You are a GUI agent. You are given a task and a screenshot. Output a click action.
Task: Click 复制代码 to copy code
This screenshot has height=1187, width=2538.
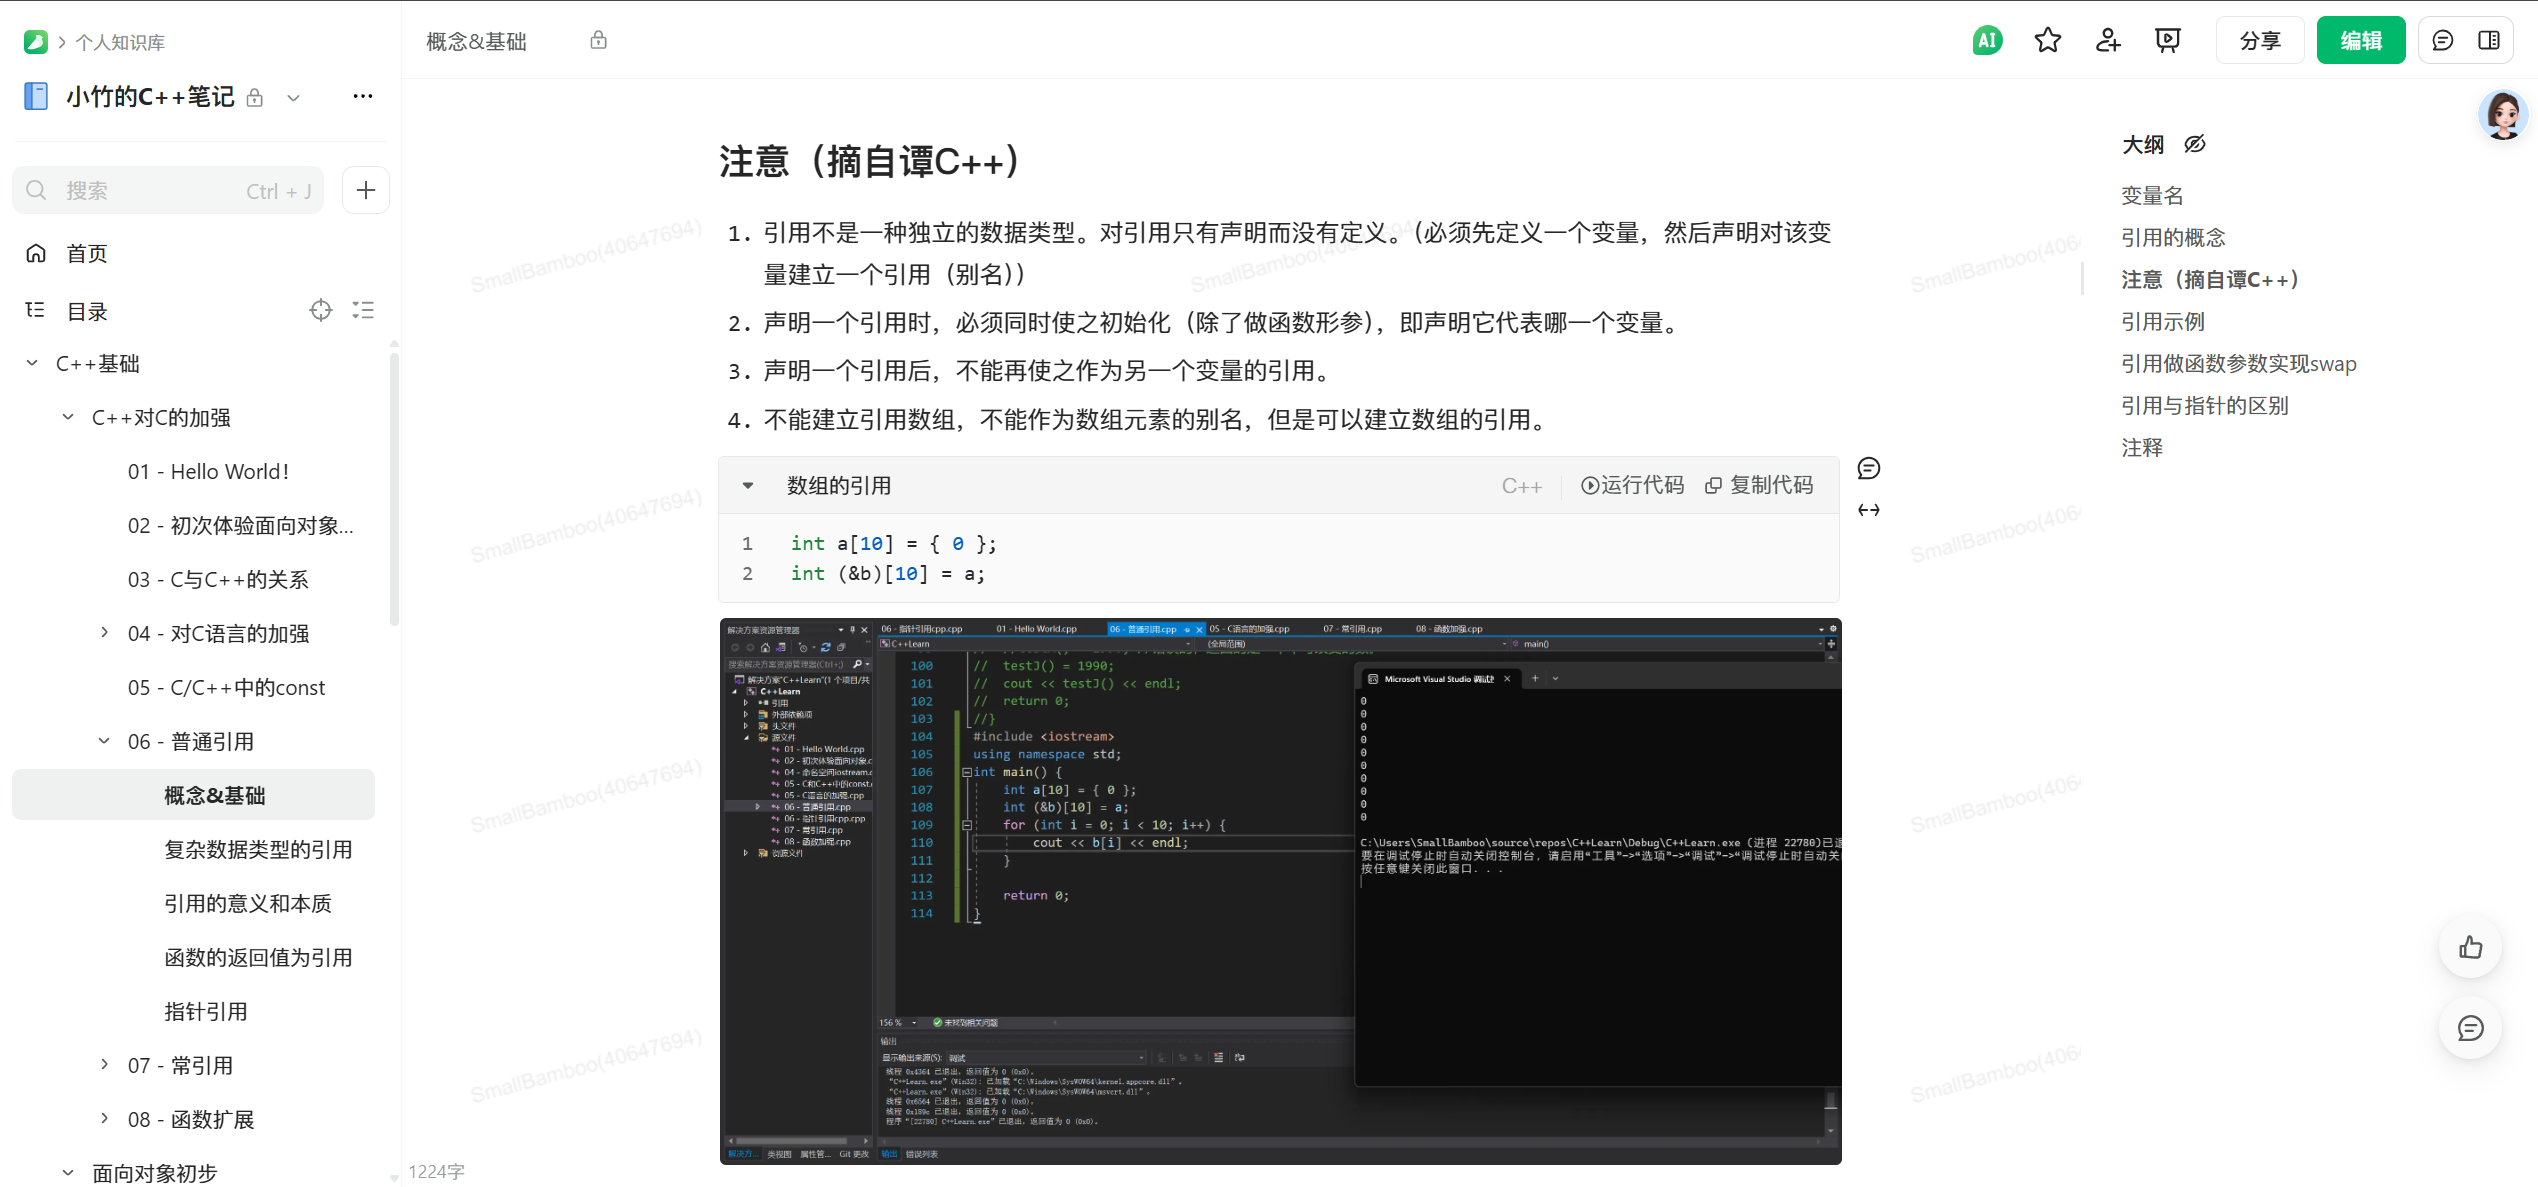click(x=1759, y=486)
